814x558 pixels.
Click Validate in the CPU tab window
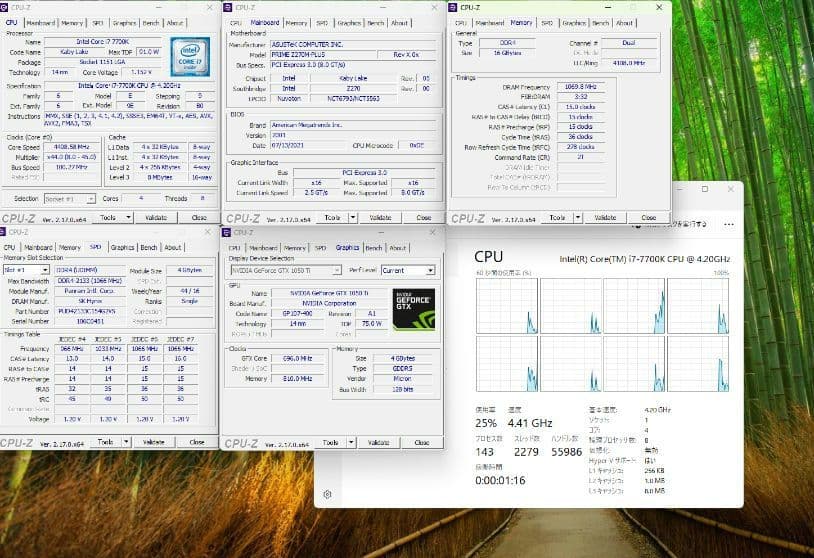tap(156, 217)
